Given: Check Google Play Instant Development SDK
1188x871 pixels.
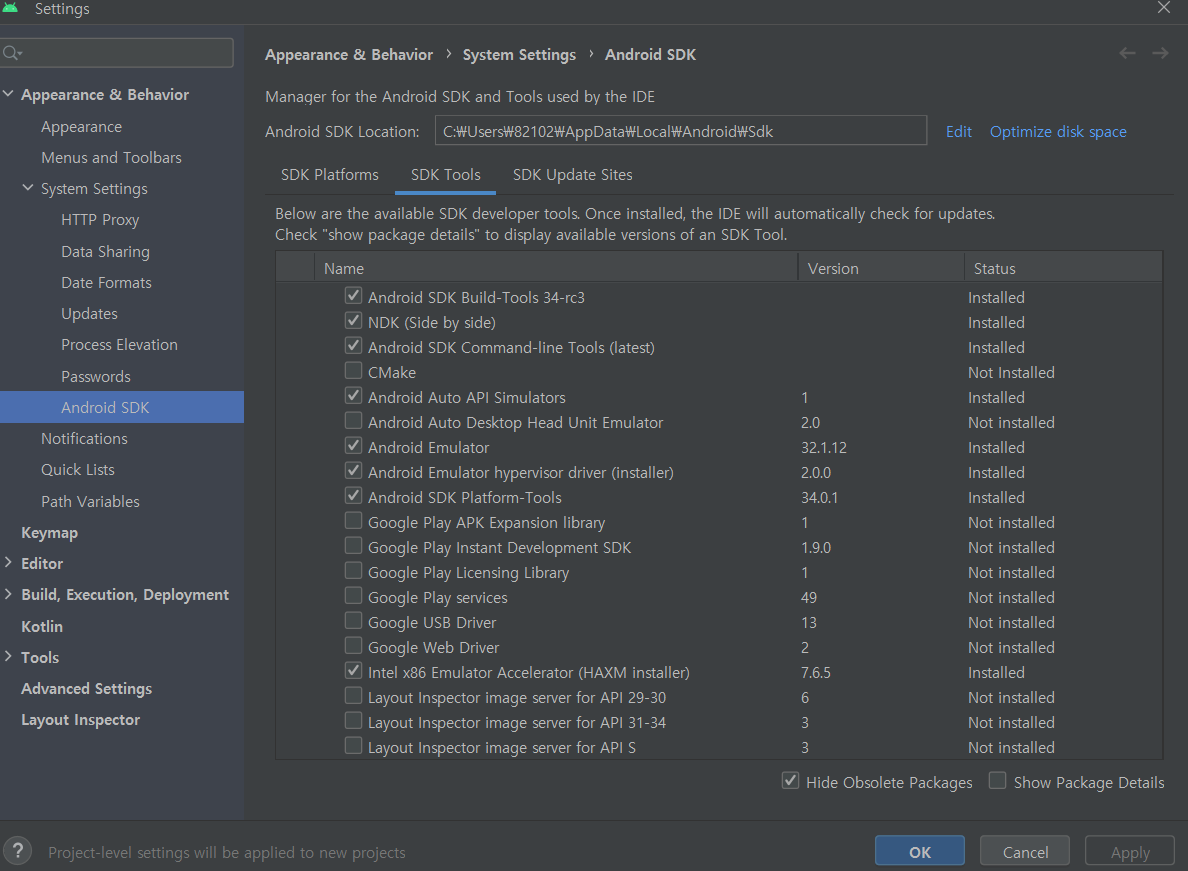Looking at the screenshot, I should coord(353,545).
